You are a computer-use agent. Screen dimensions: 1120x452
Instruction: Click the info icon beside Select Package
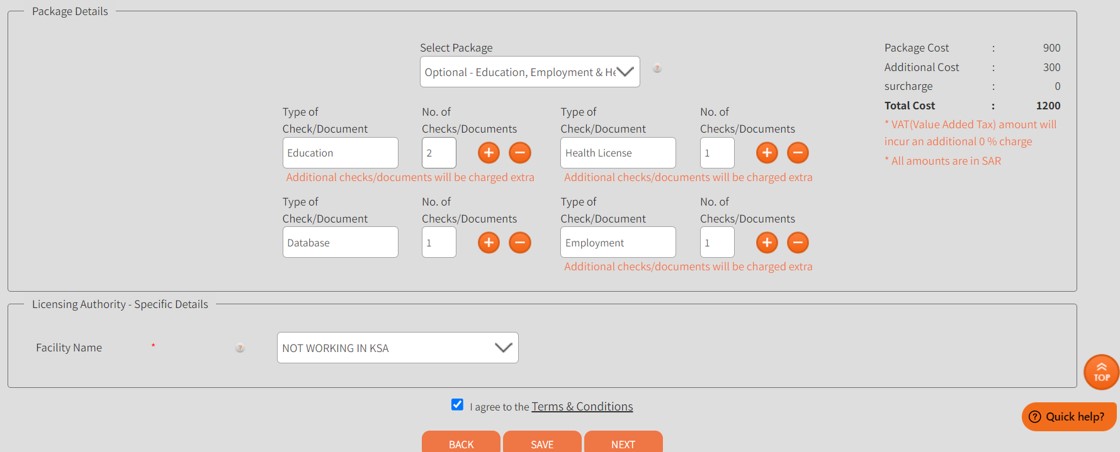(657, 69)
